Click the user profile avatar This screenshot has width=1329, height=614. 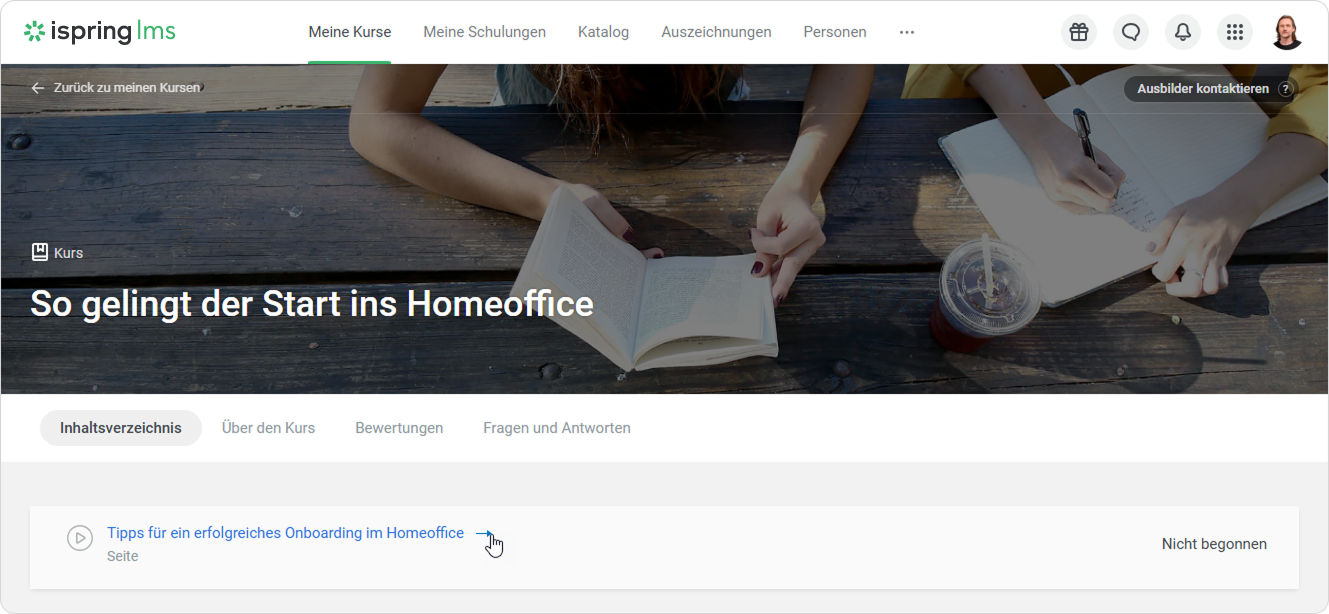[1287, 32]
